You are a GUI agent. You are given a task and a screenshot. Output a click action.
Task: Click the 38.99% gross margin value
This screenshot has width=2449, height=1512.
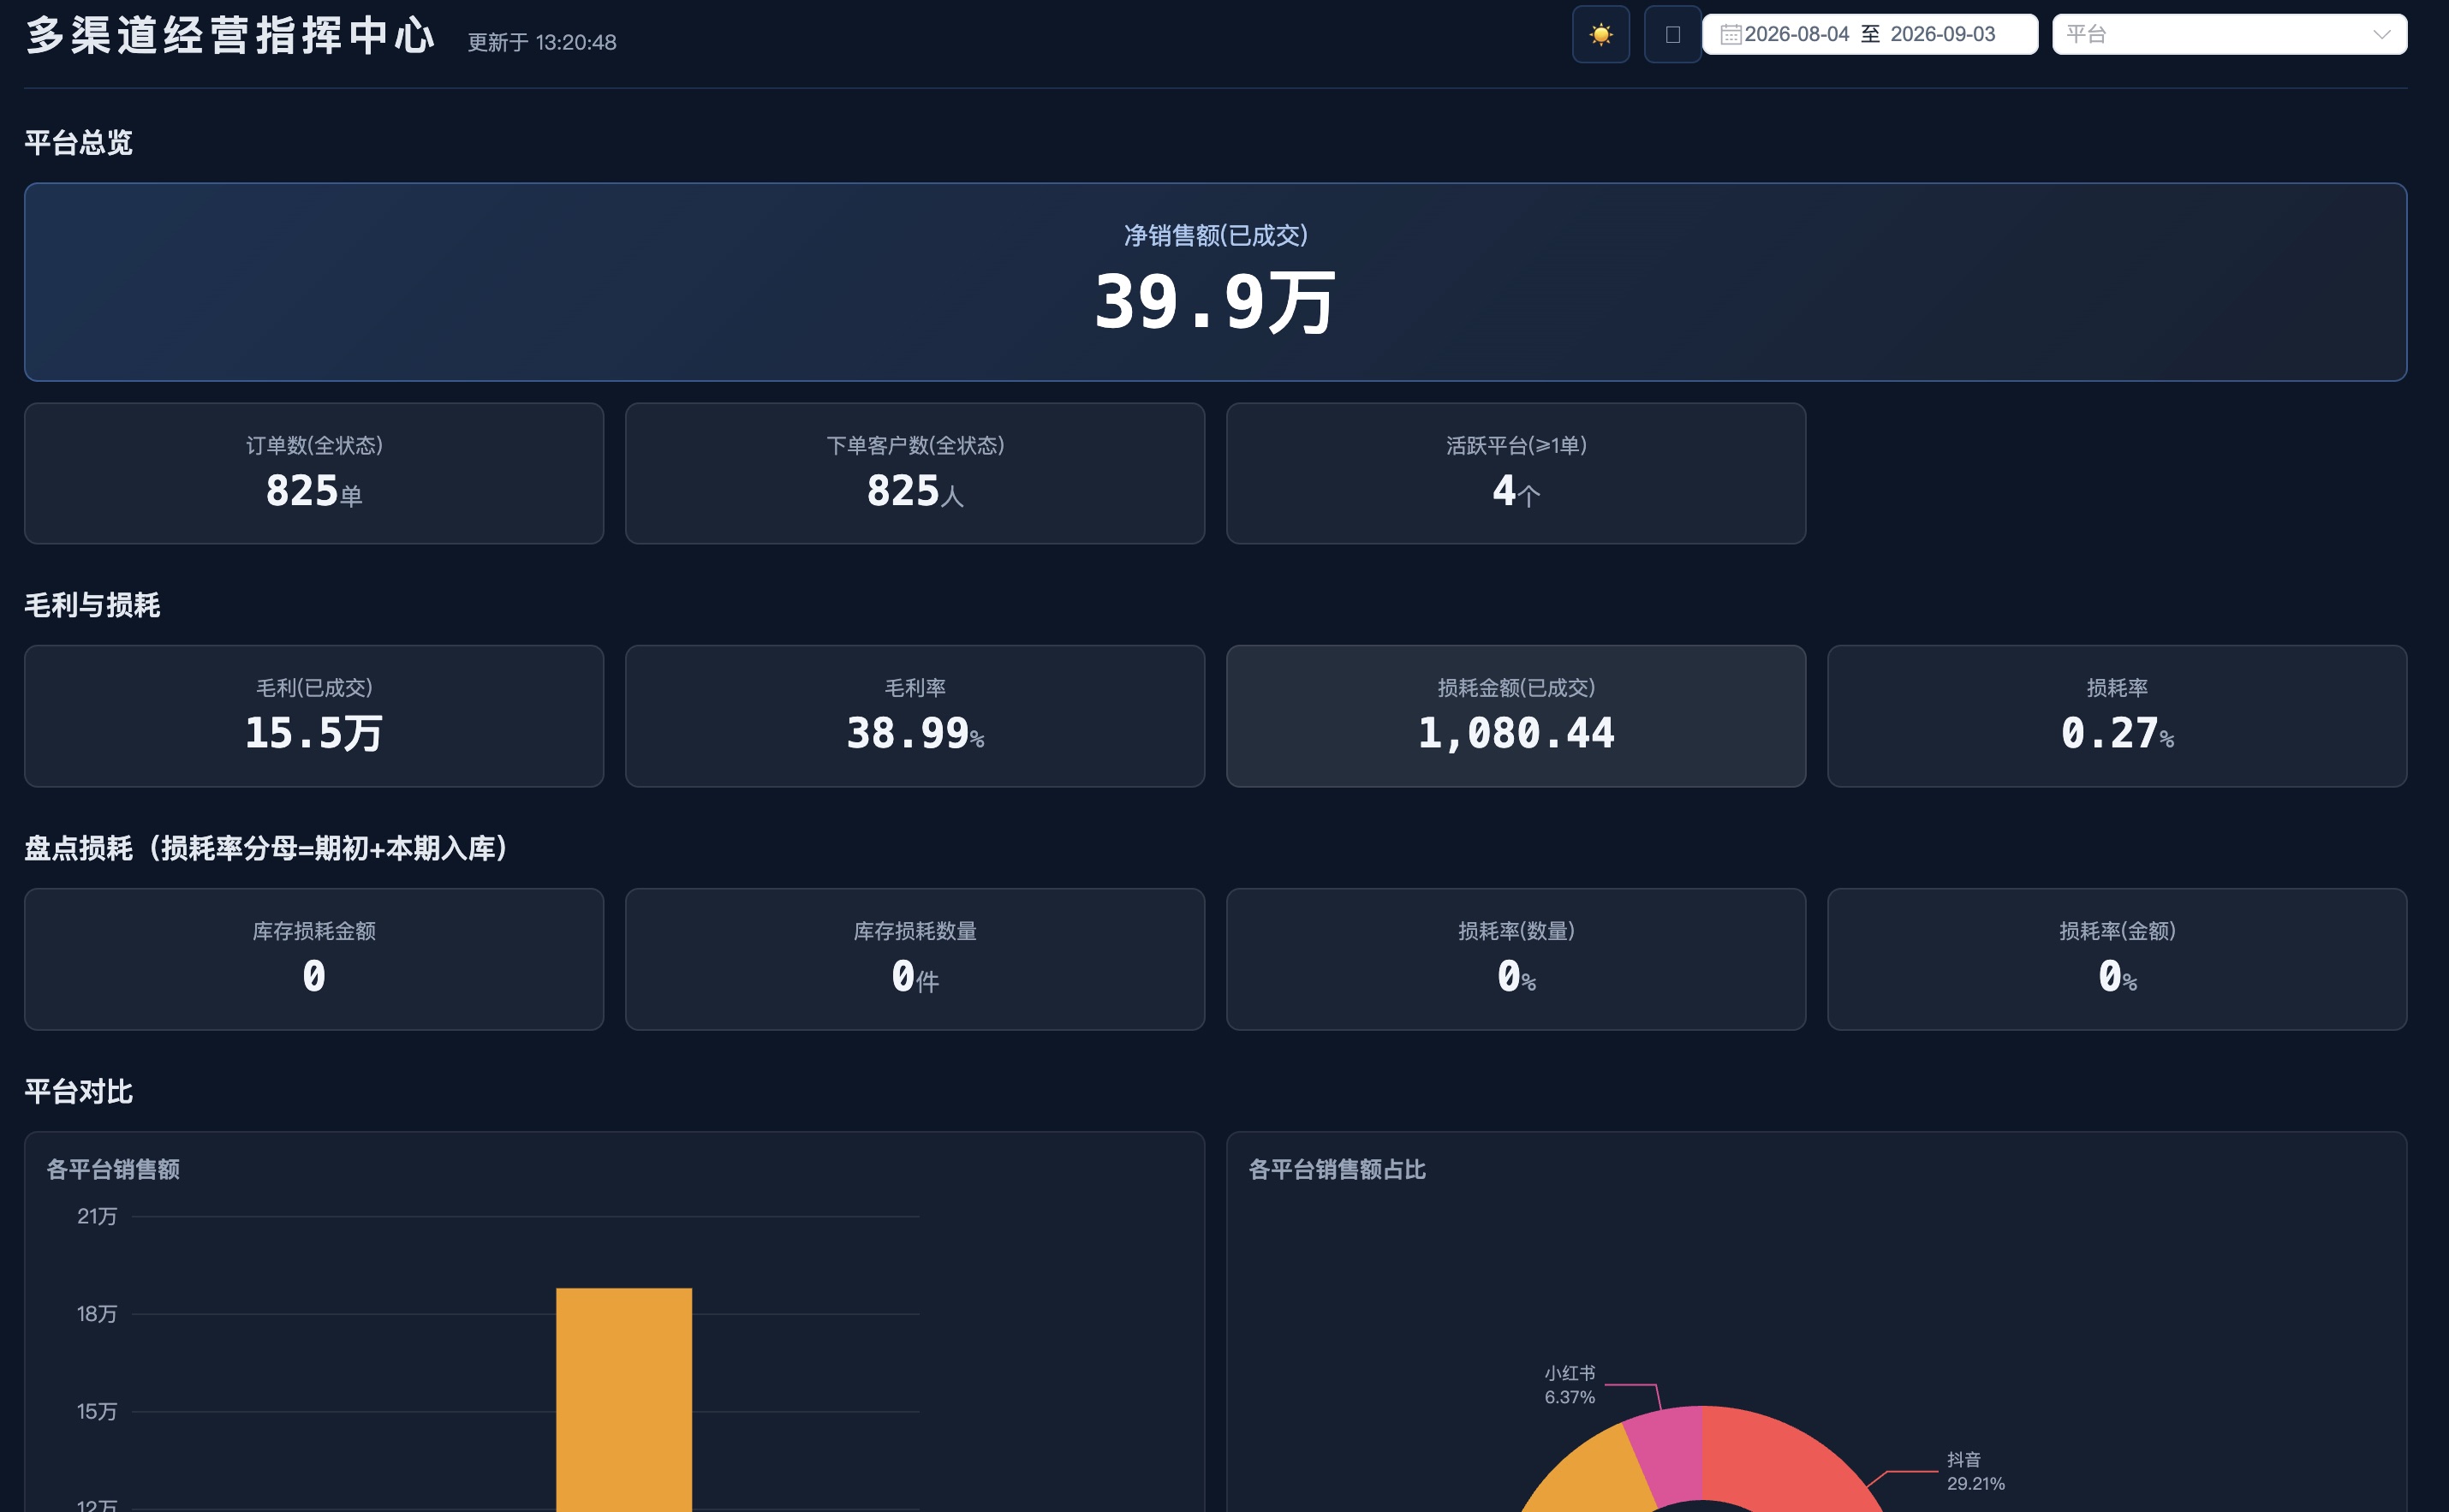click(915, 733)
